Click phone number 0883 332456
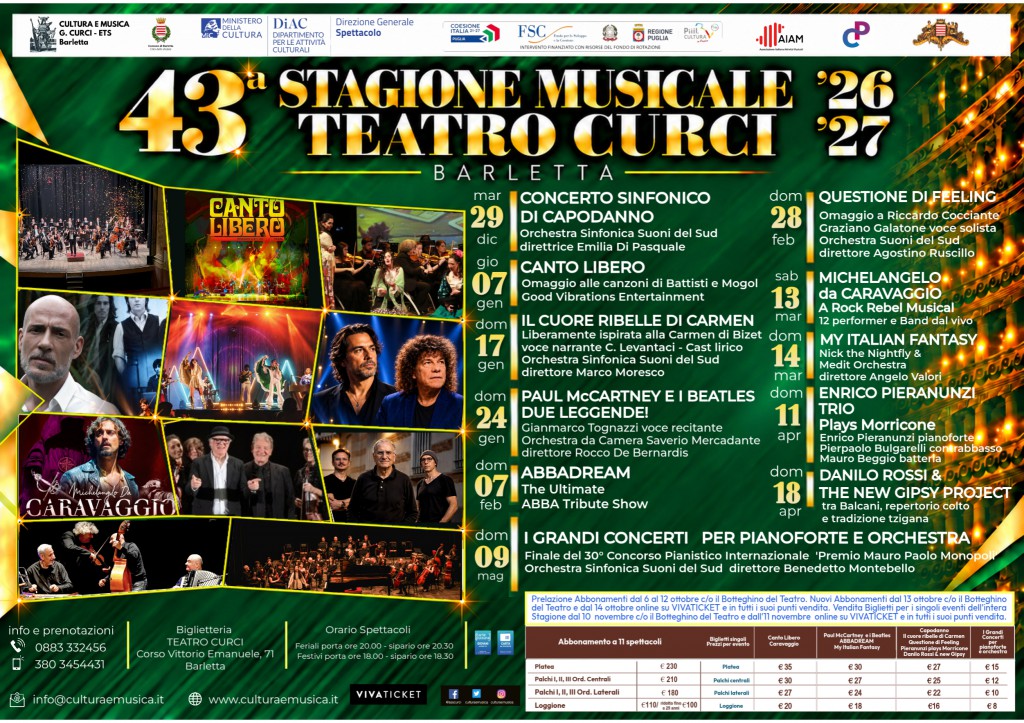Image resolution: width=1024 pixels, height=723 pixels. coord(71,647)
